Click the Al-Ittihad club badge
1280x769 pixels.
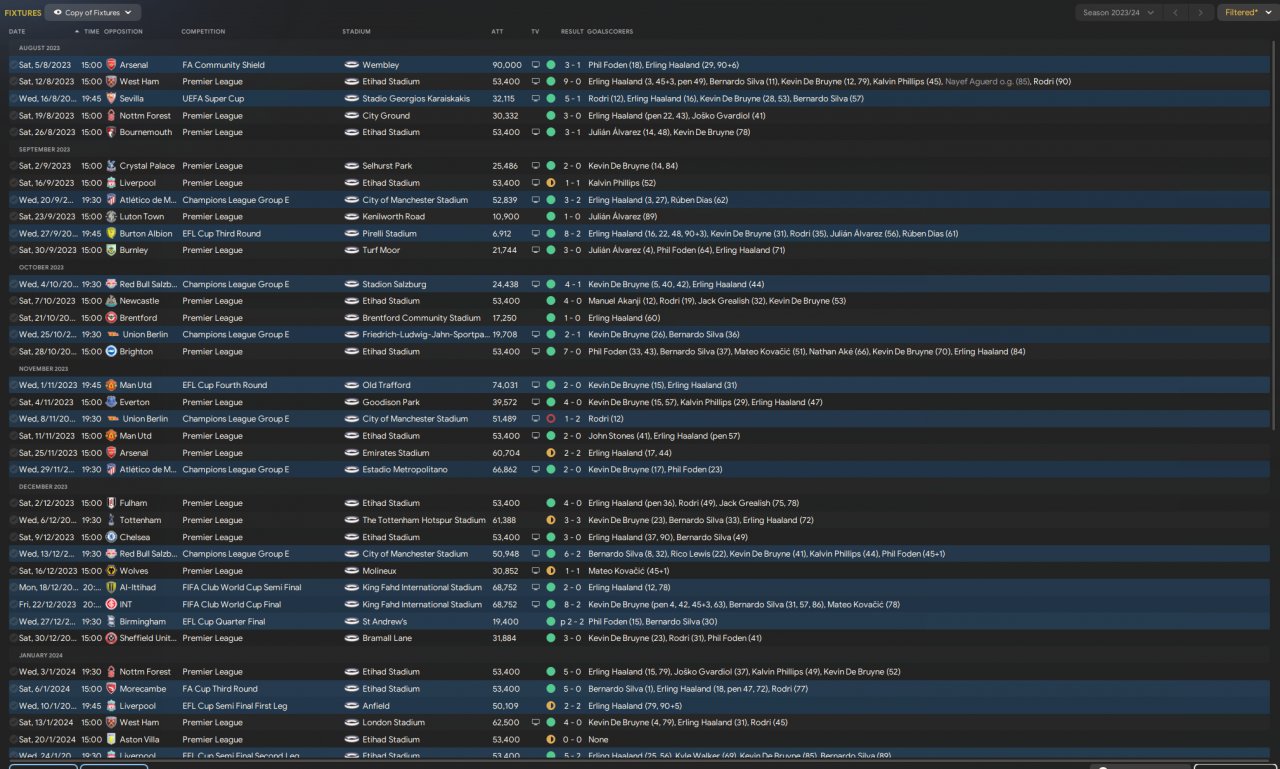(111, 588)
